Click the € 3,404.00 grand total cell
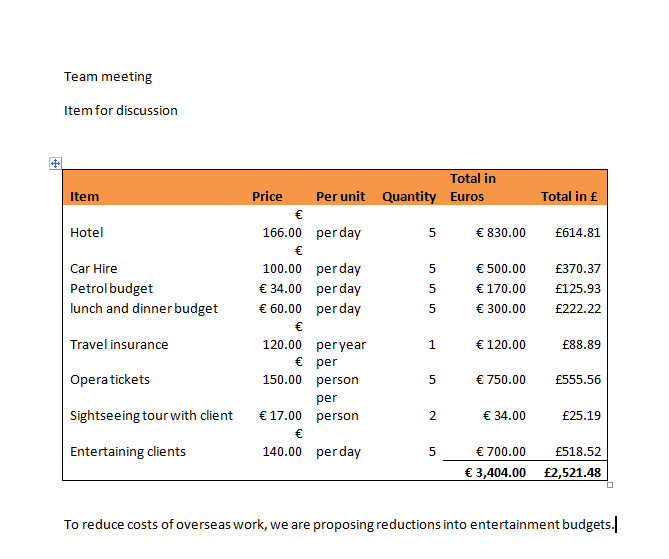Screen dimensions: 669x559 click(495, 472)
